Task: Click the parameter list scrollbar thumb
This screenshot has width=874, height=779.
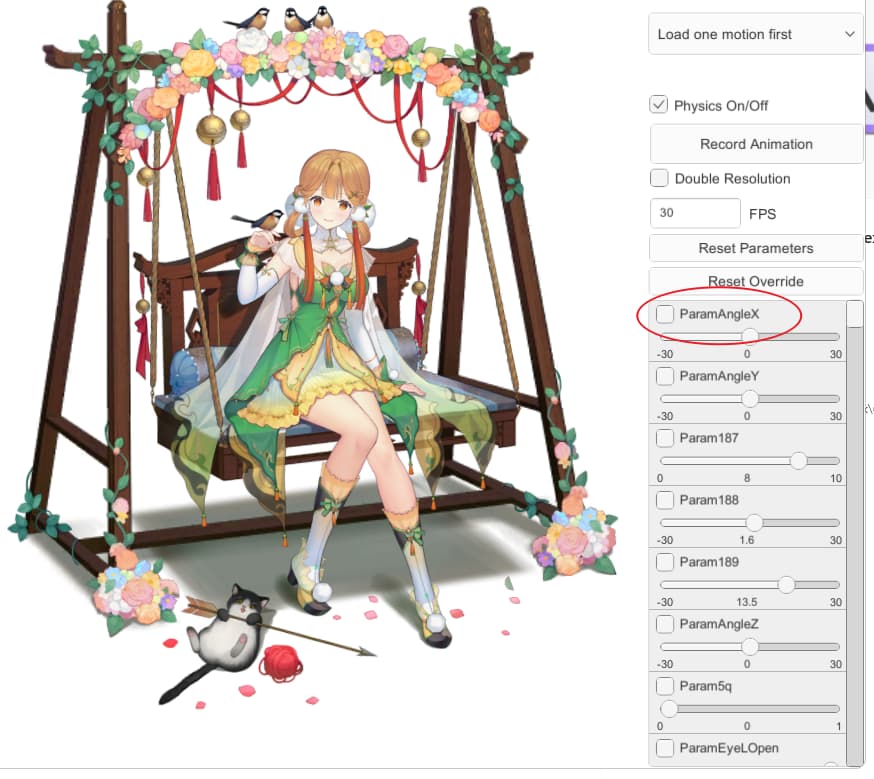Action: 854,314
